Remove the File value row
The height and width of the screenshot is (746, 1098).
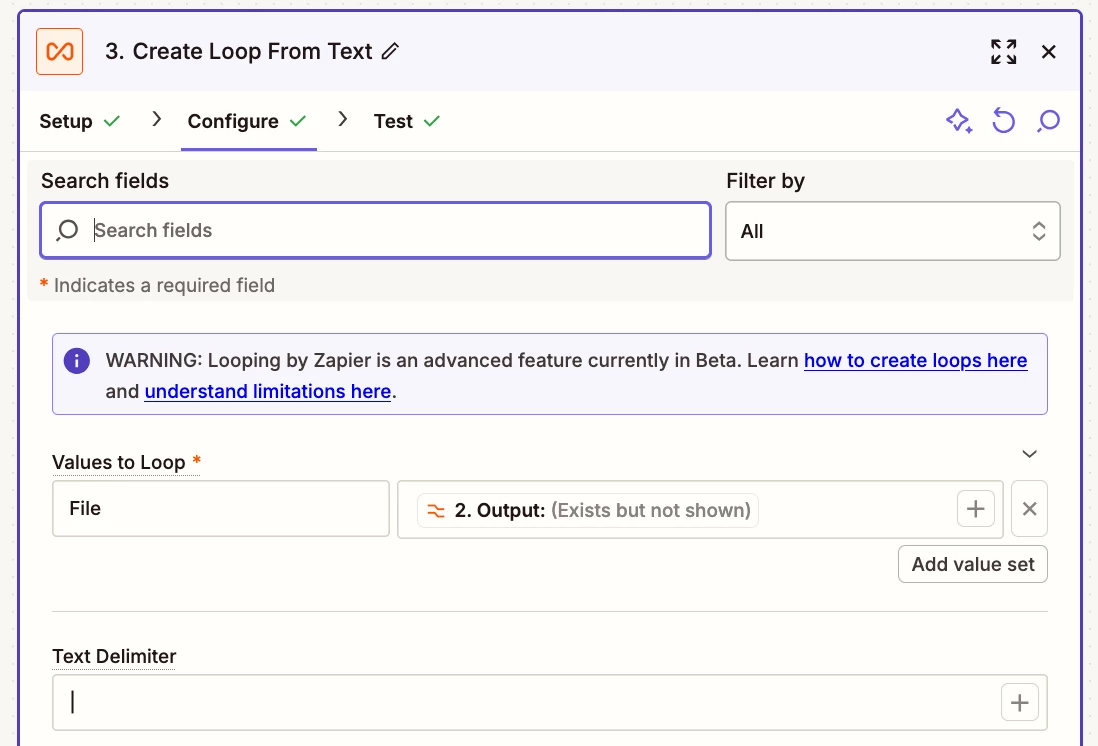pyautogui.click(x=1029, y=509)
